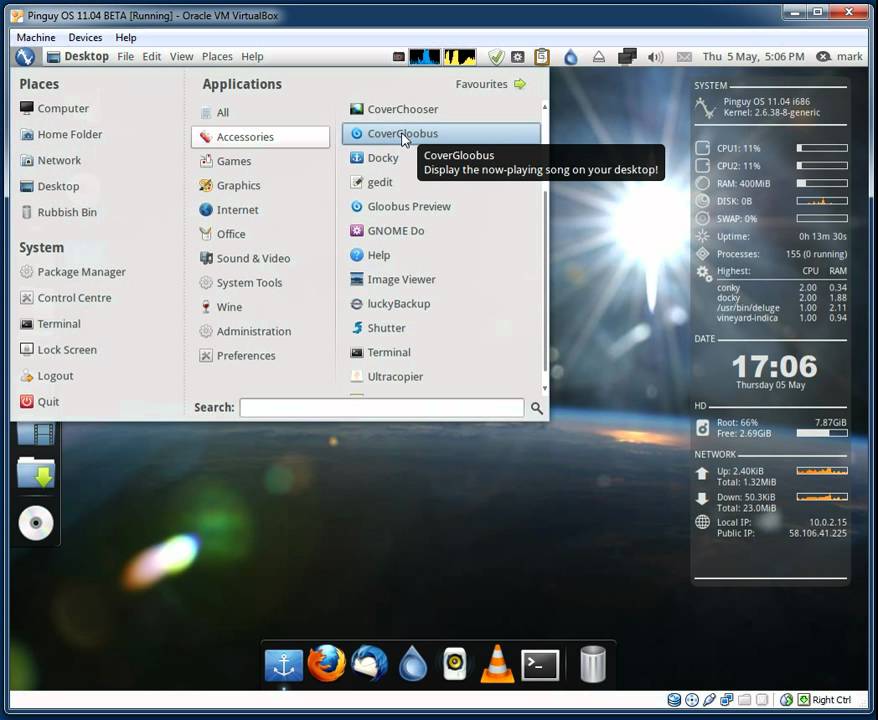Viewport: 878px width, 720px height.
Task: Launch Shutter screenshot tool
Action: pyautogui.click(x=441, y=328)
